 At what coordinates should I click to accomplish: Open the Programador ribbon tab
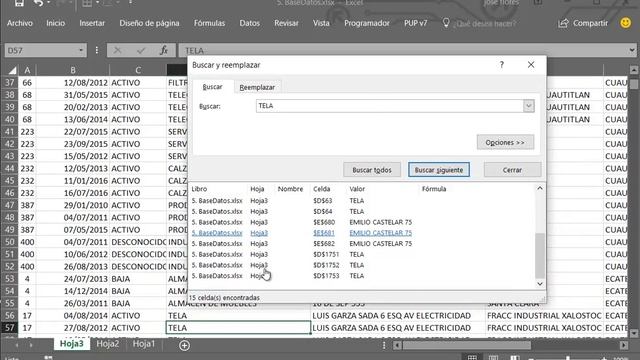367,23
